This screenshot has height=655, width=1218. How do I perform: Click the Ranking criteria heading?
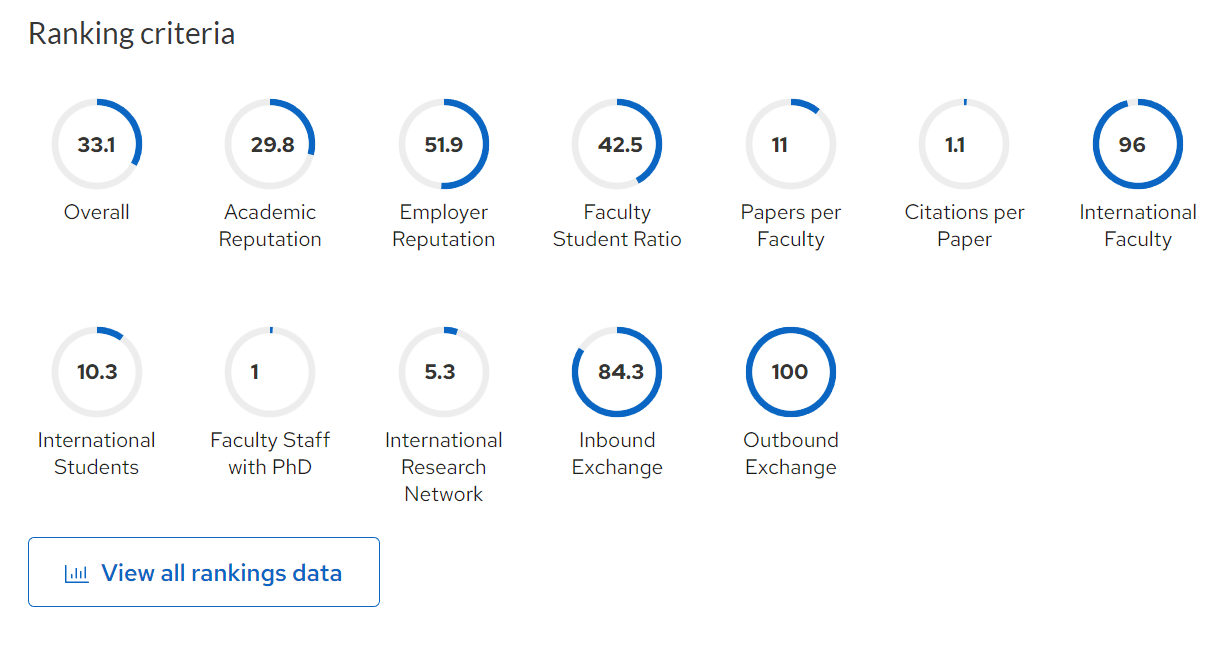[132, 34]
